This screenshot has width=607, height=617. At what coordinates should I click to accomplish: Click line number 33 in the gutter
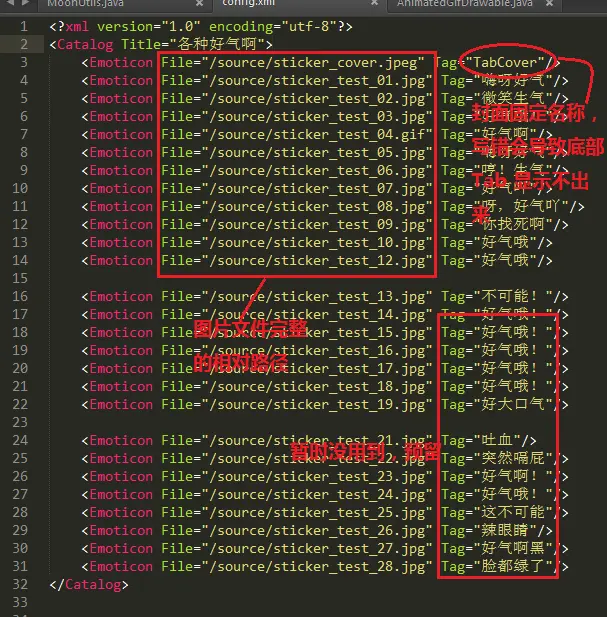pos(20,602)
